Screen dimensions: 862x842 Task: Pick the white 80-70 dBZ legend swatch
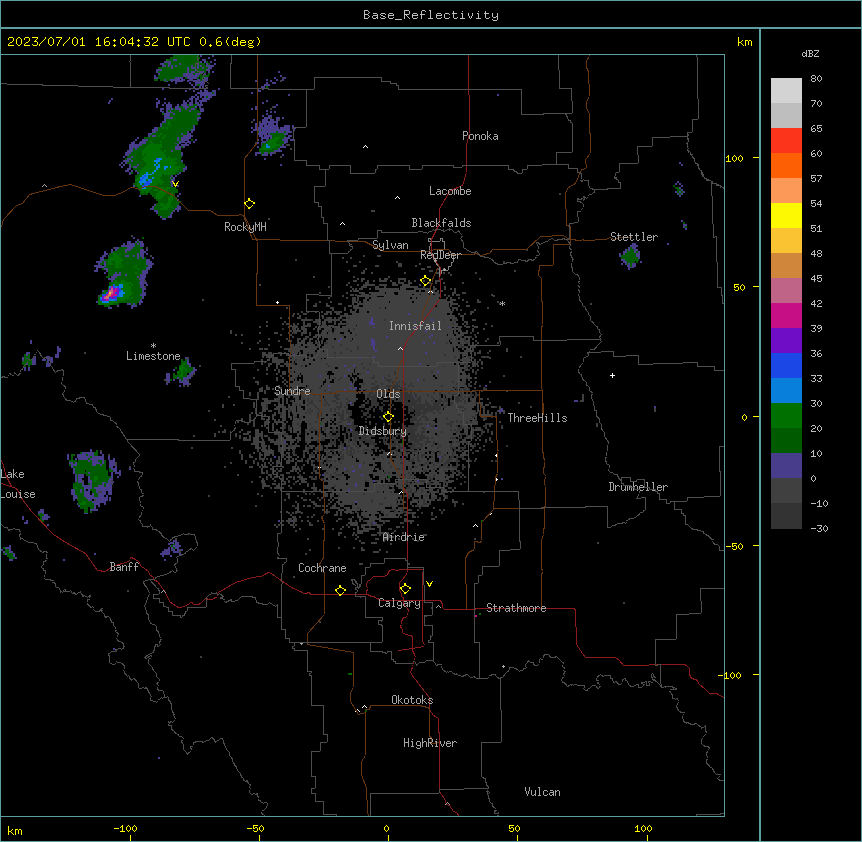[x=786, y=91]
